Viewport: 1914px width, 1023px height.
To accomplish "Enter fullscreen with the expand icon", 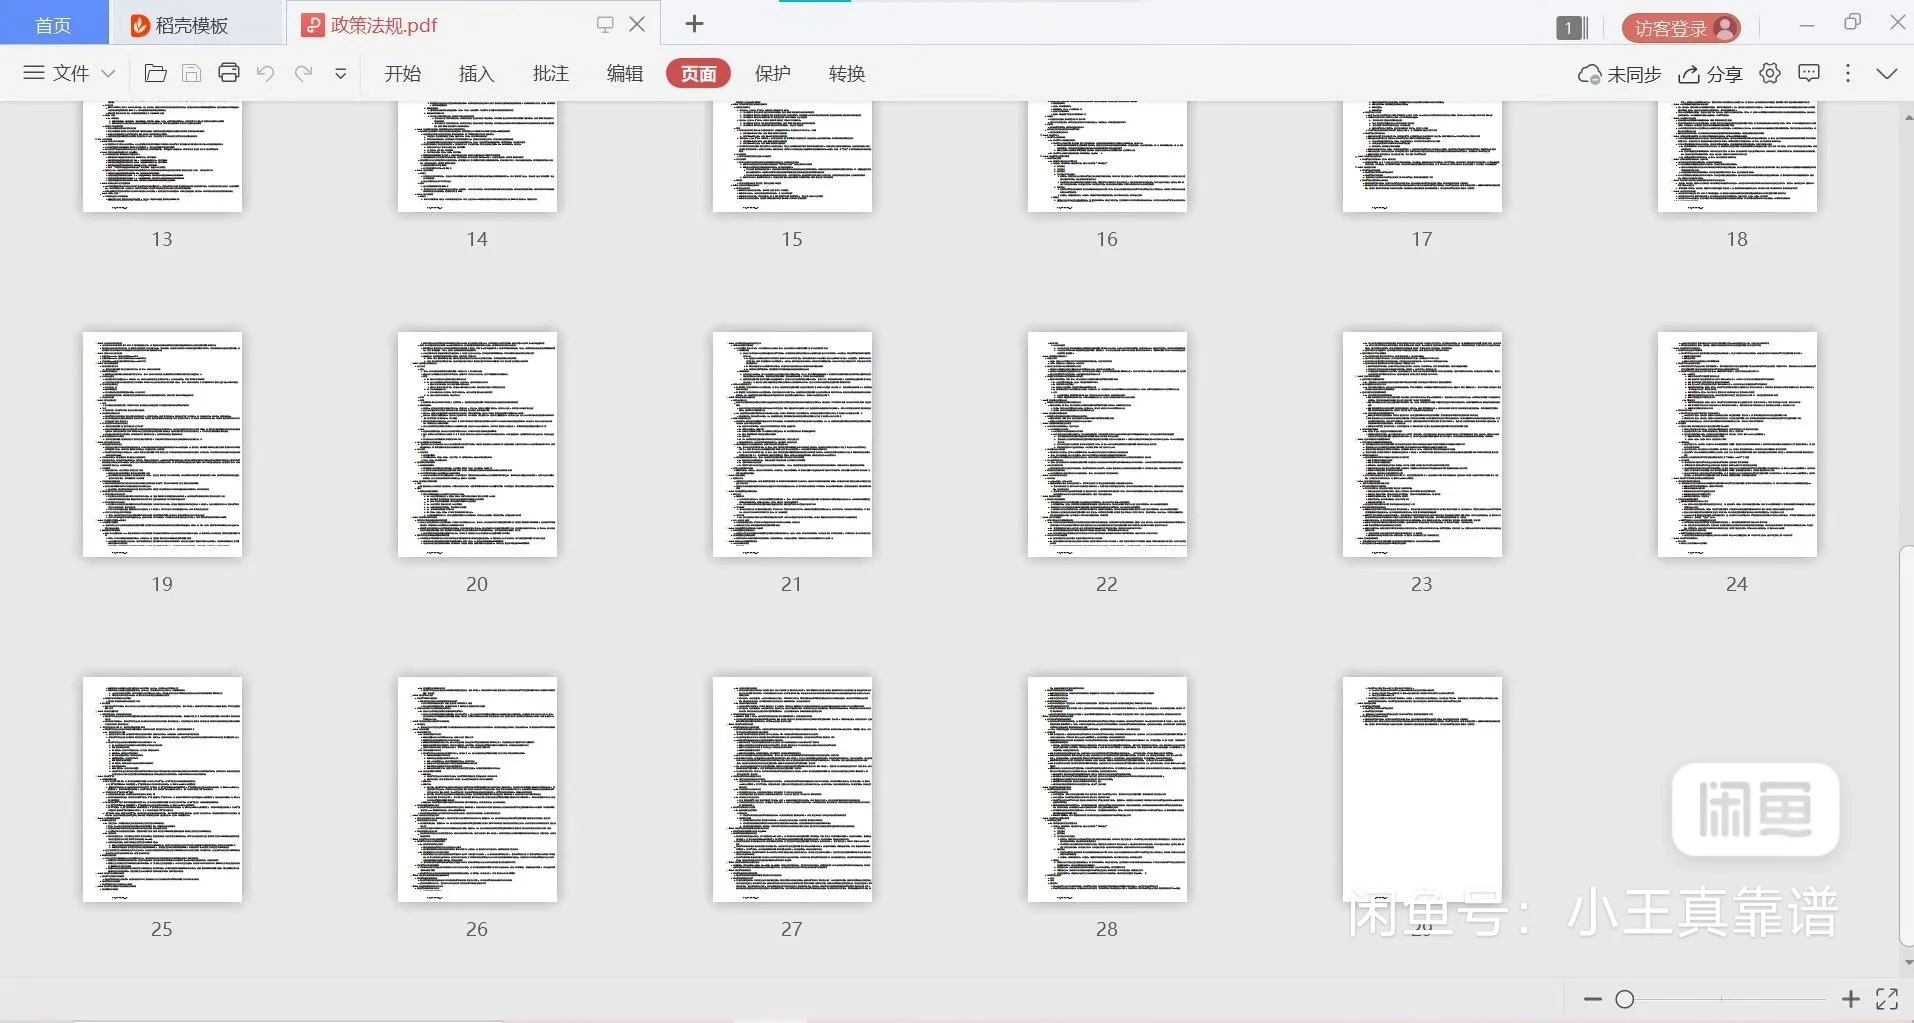I will pos(1887,999).
